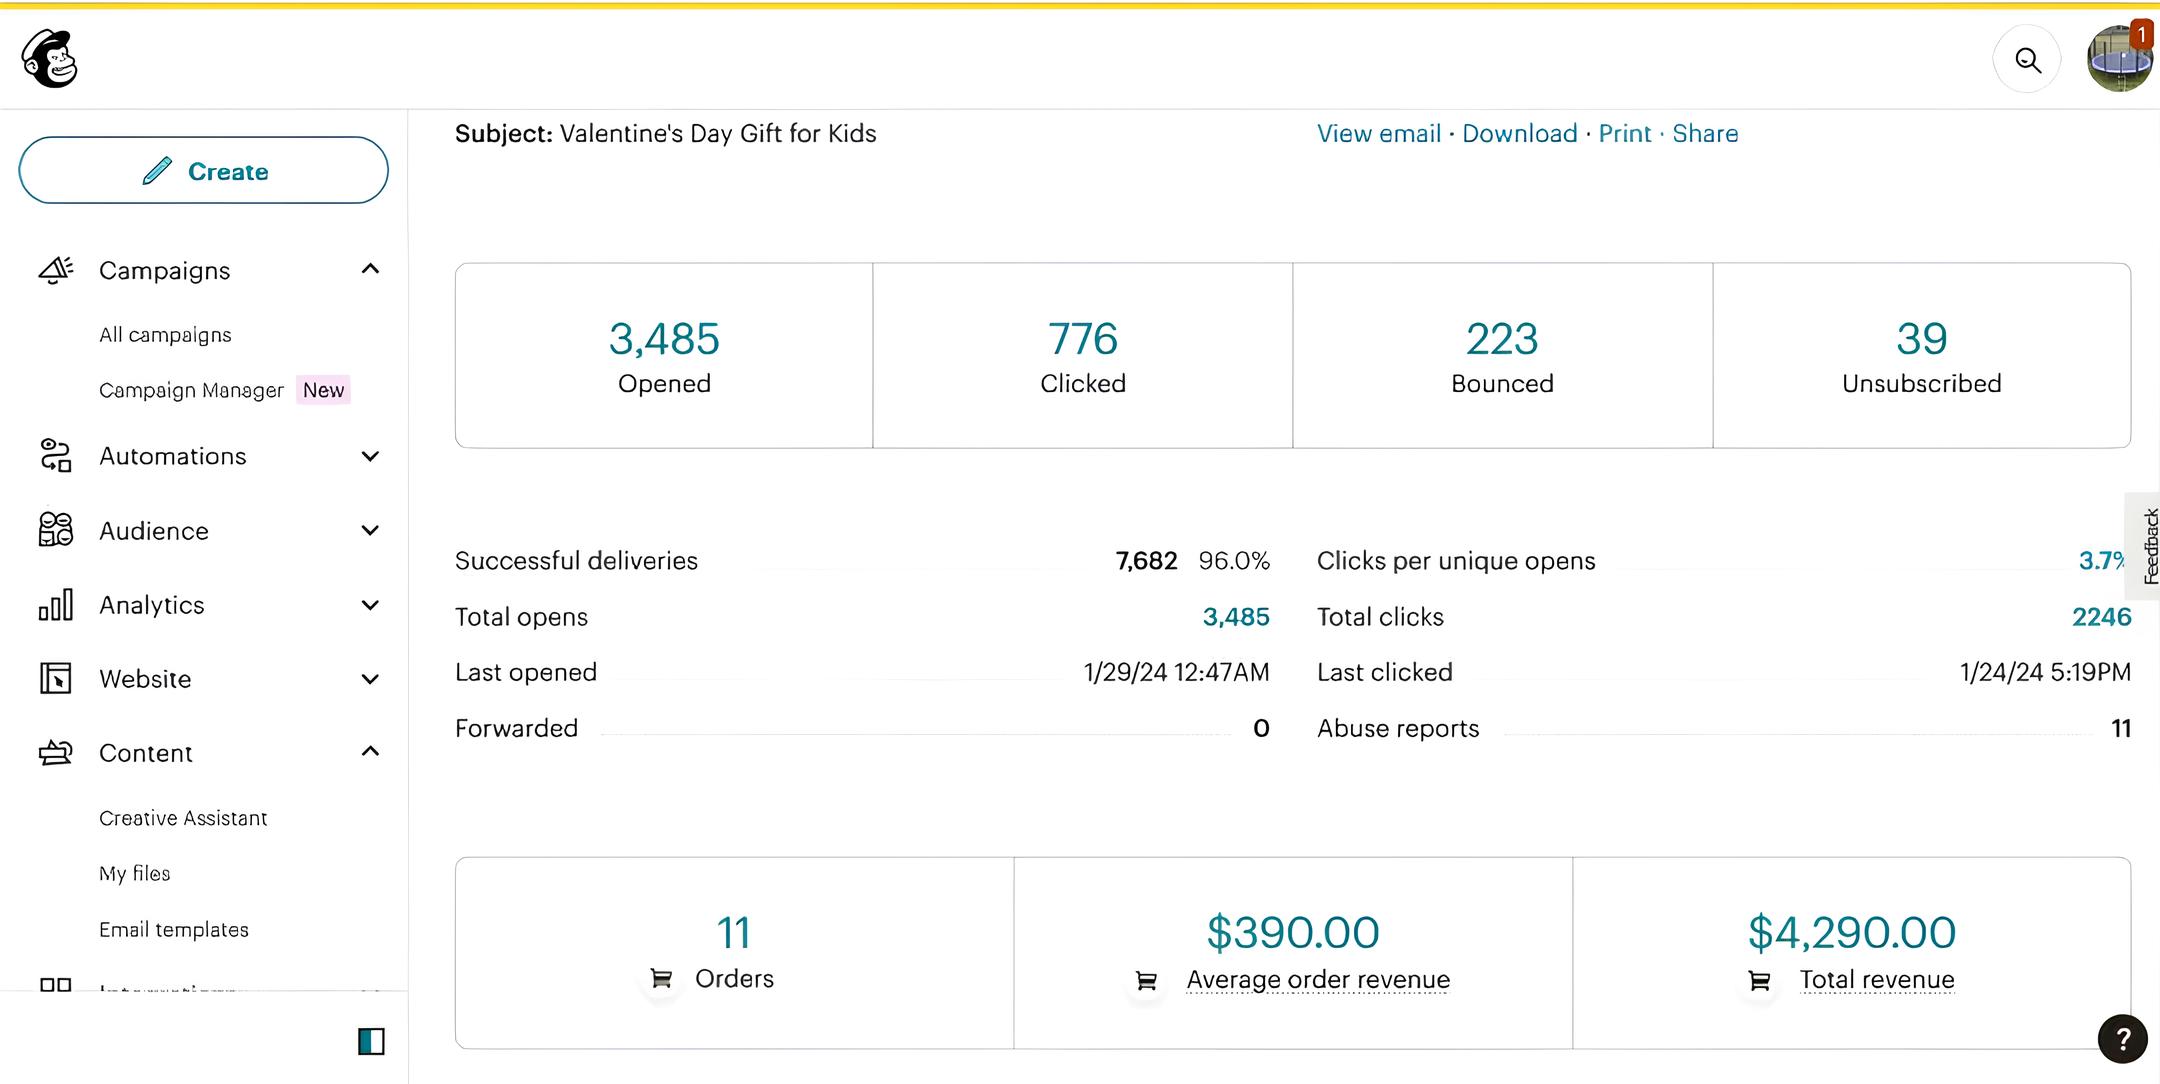Click the View email link
This screenshot has height=1084, width=2160.
tap(1378, 134)
